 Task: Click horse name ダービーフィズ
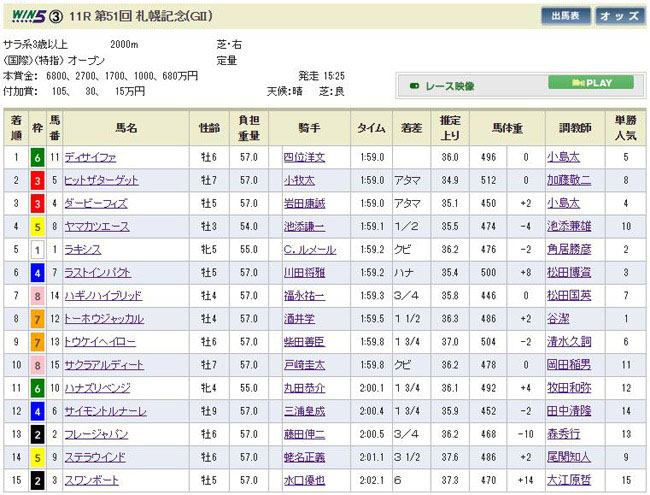94,204
